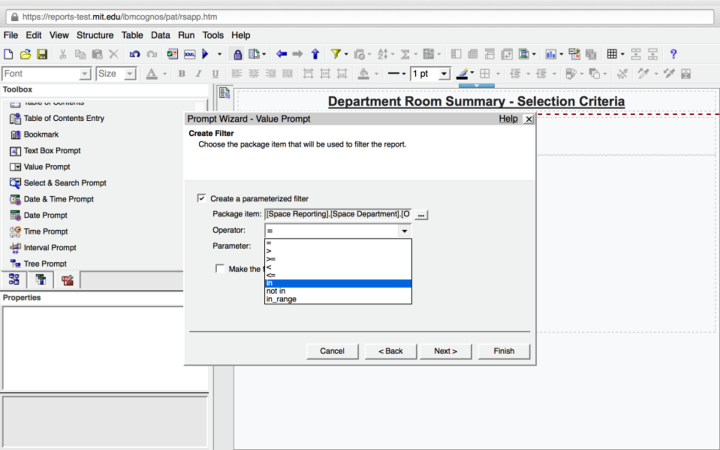
Task: Click the Run Report play icon
Action: pyautogui.click(x=205, y=54)
